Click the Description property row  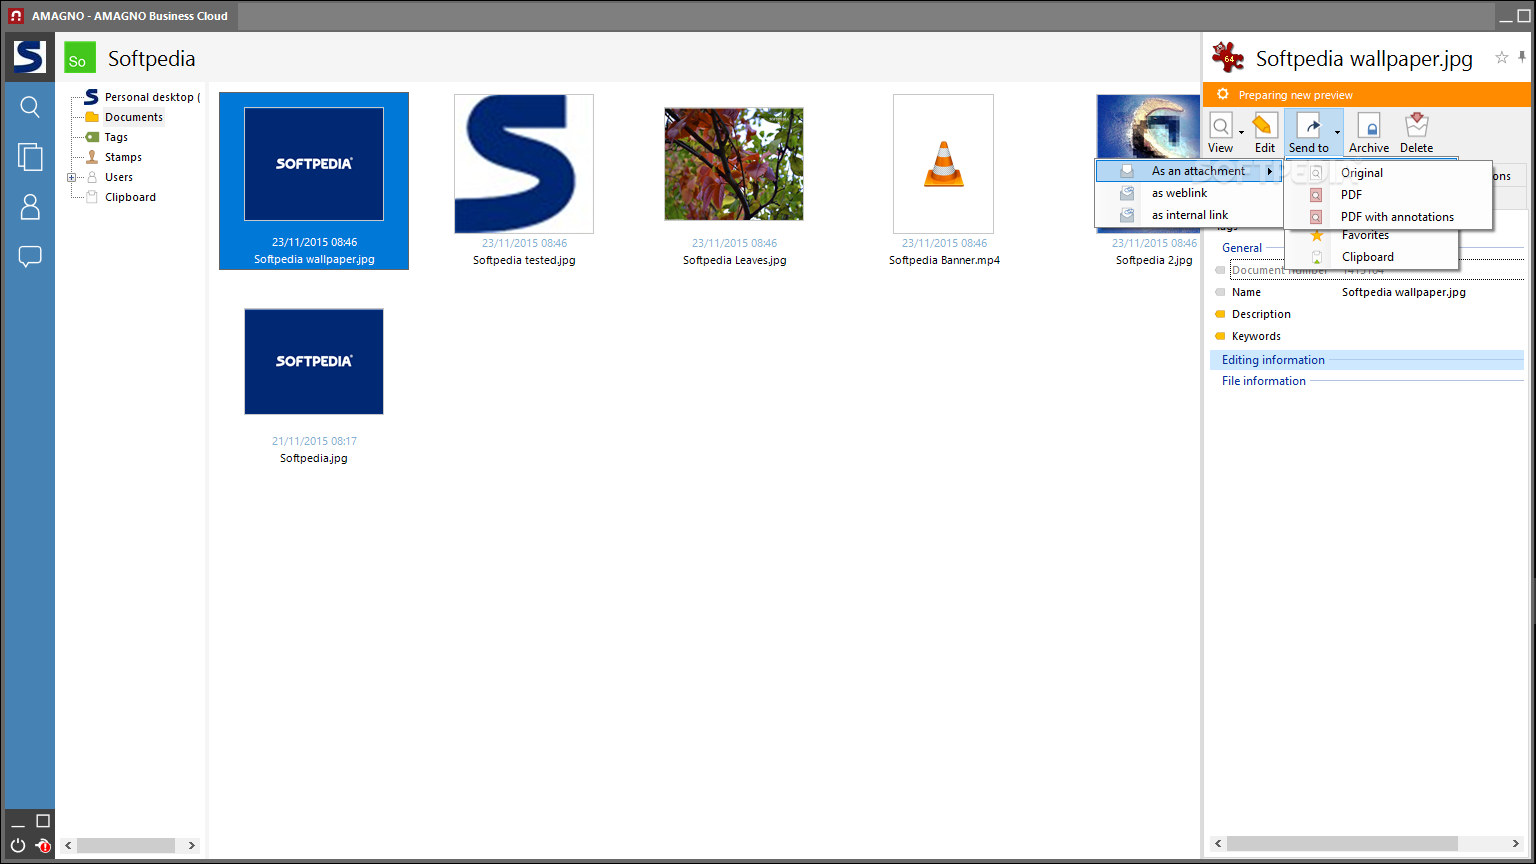point(1366,314)
